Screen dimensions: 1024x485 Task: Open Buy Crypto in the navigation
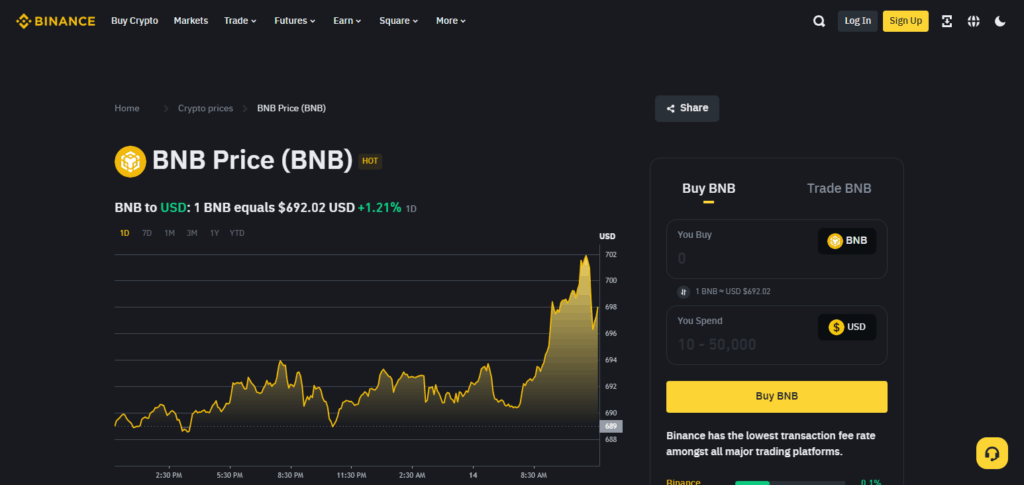[x=135, y=21]
